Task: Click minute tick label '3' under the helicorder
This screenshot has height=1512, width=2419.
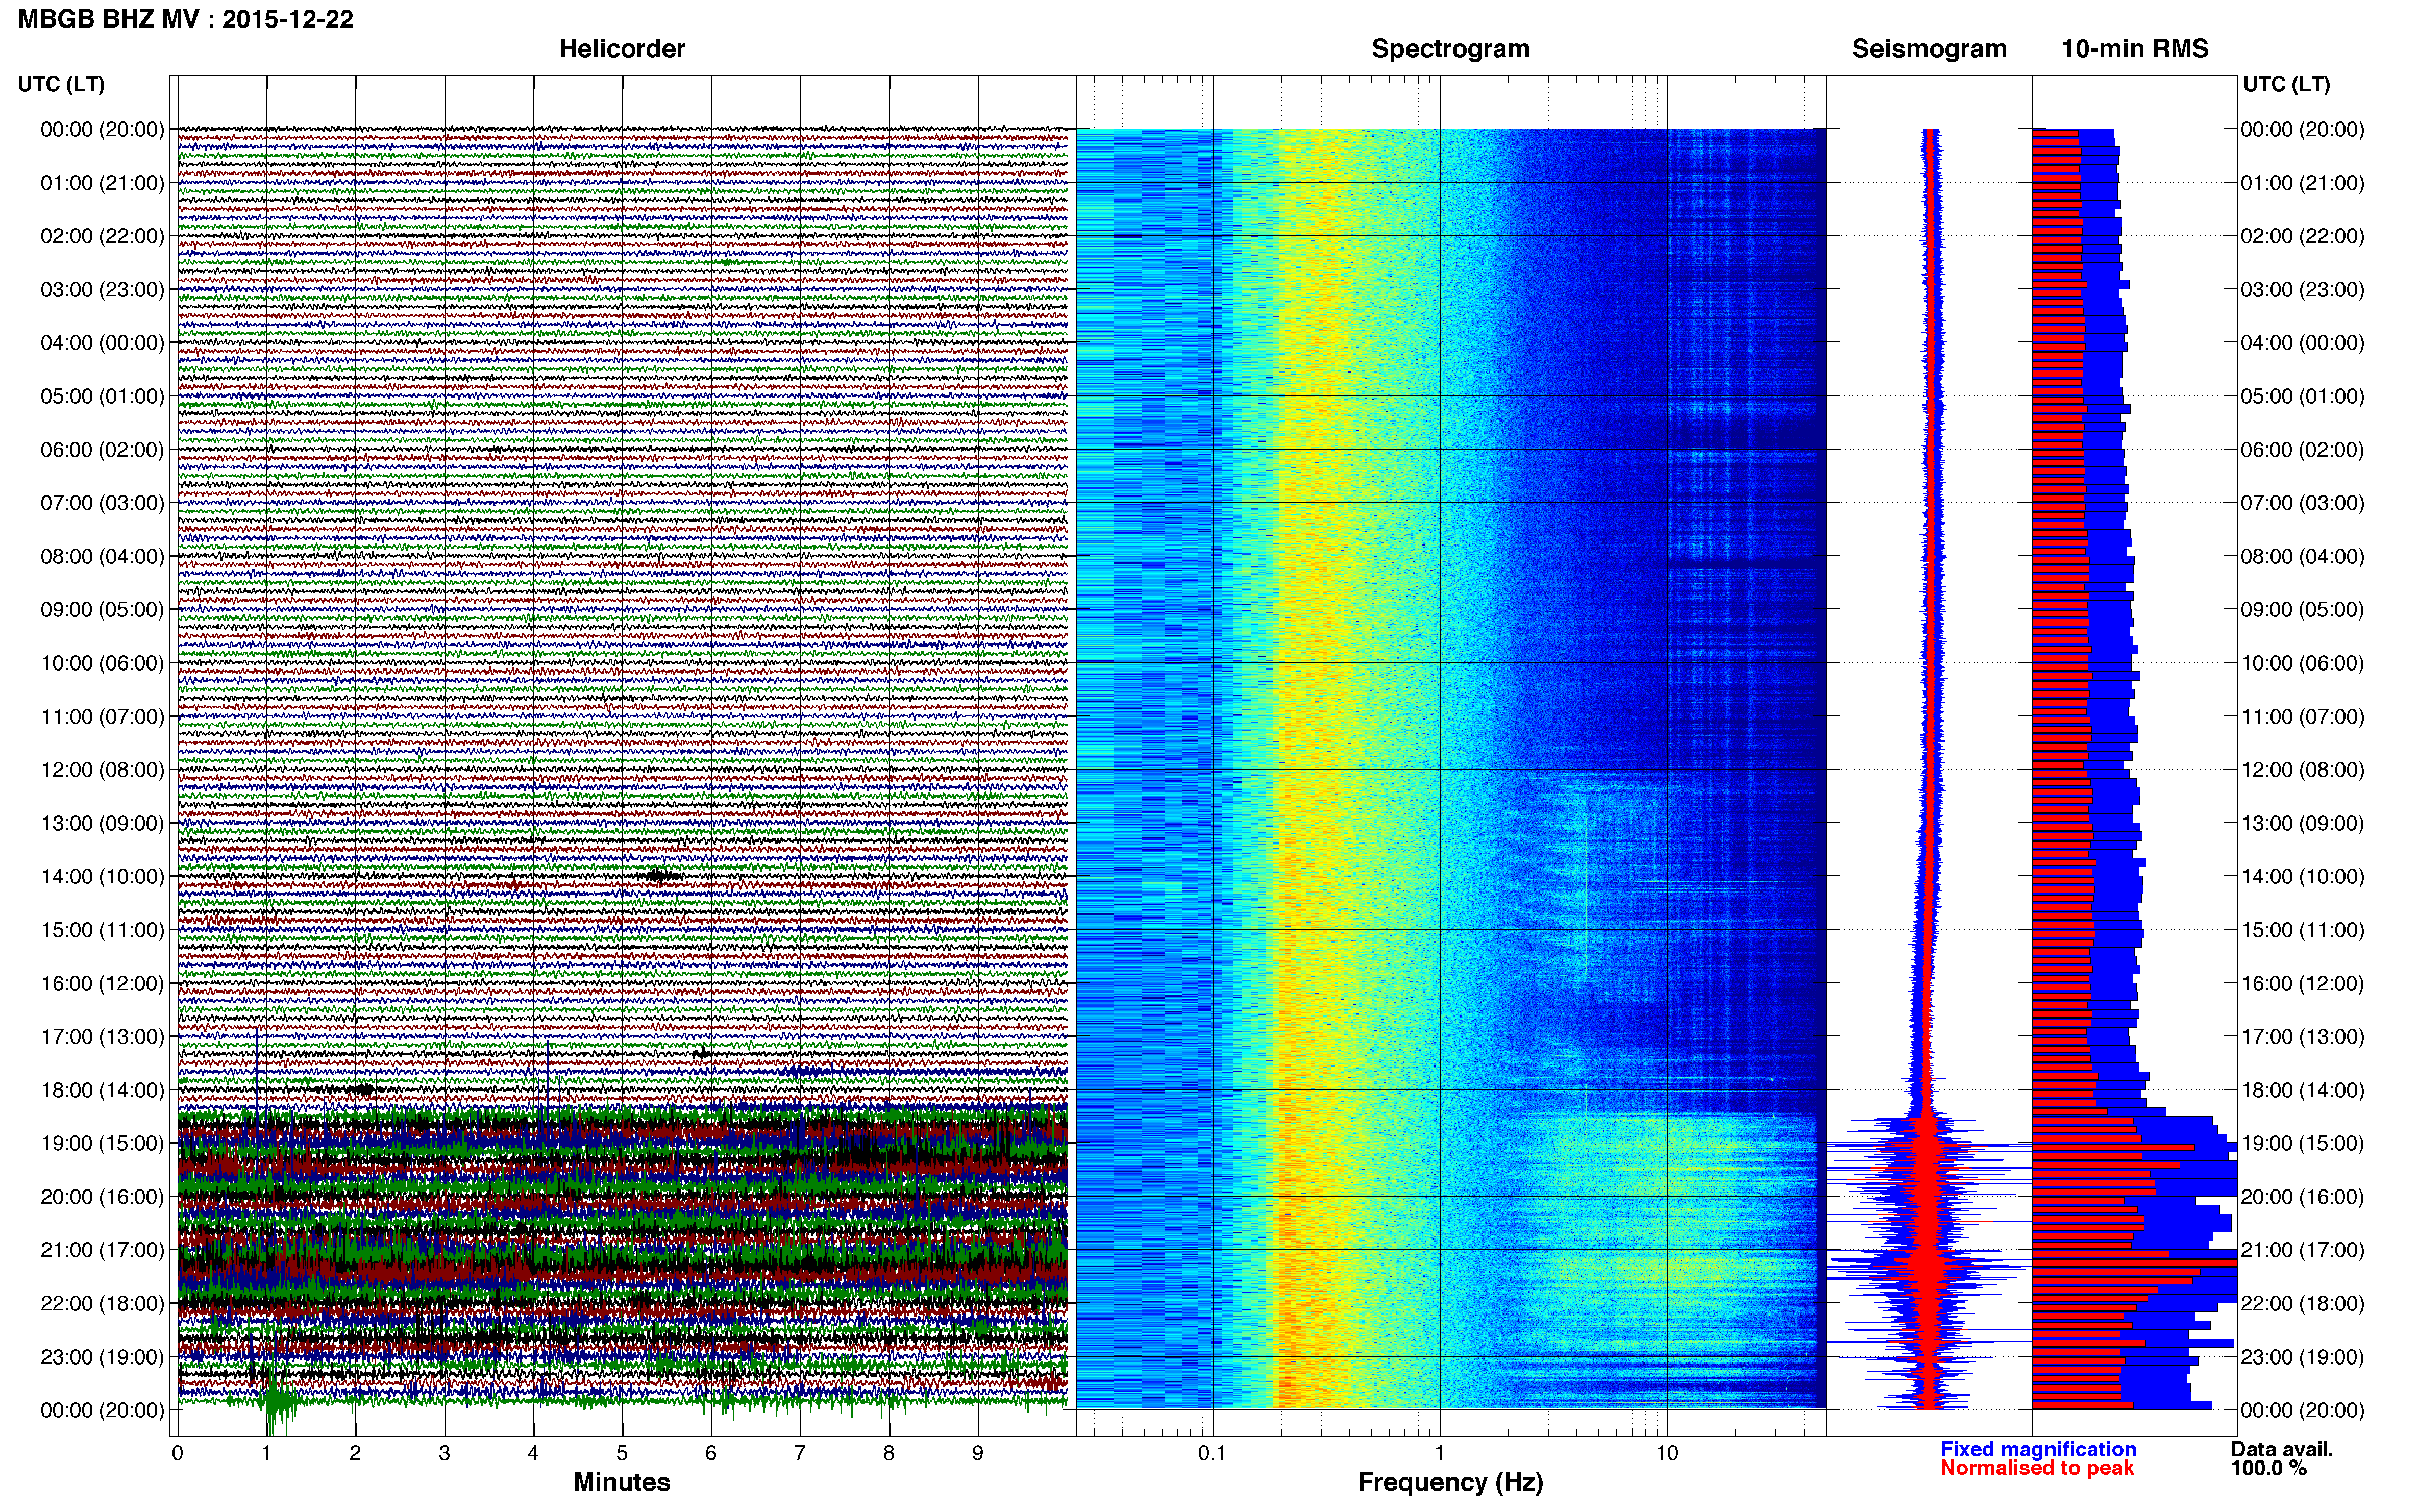Action: coord(444,1453)
